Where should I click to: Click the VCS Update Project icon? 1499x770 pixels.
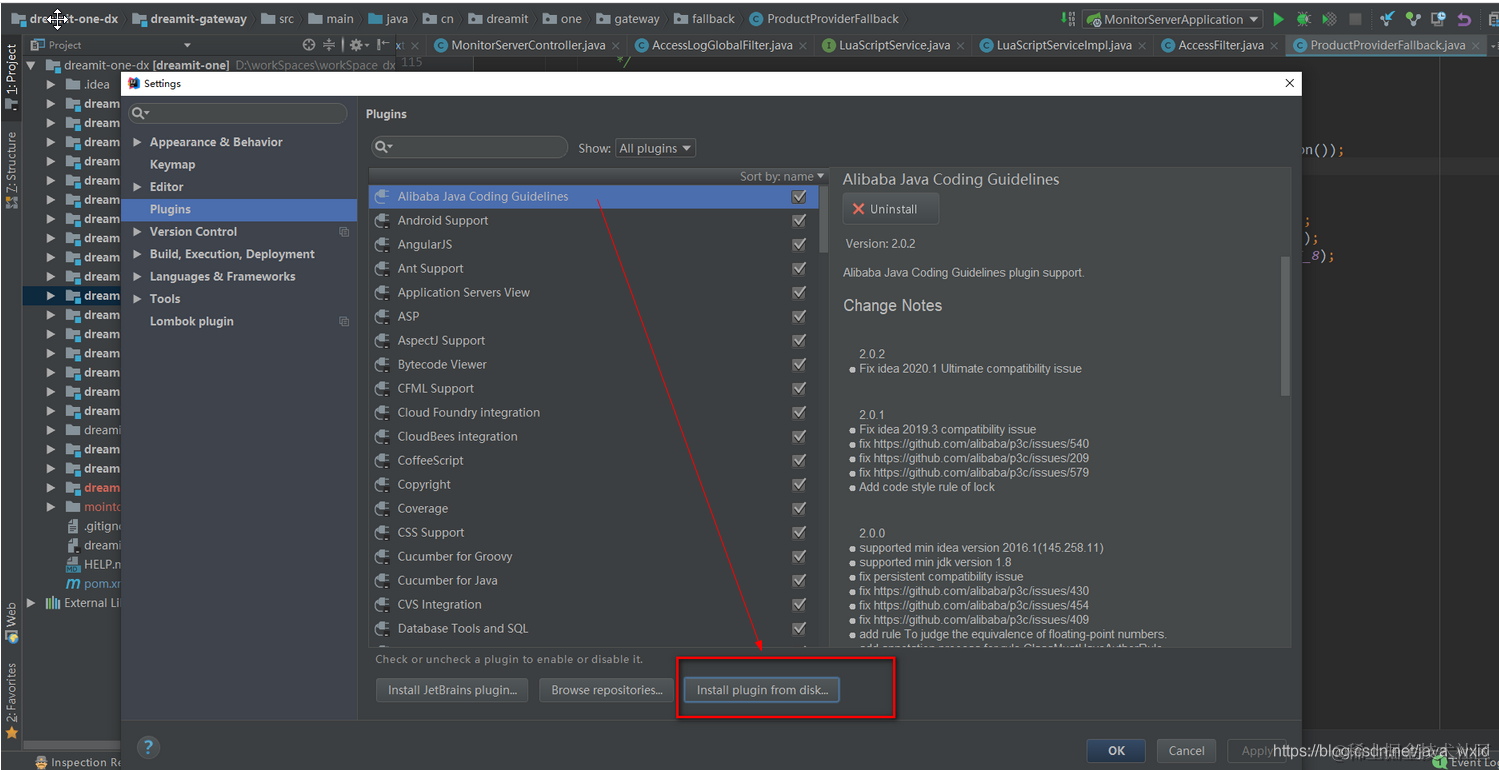[1387, 19]
